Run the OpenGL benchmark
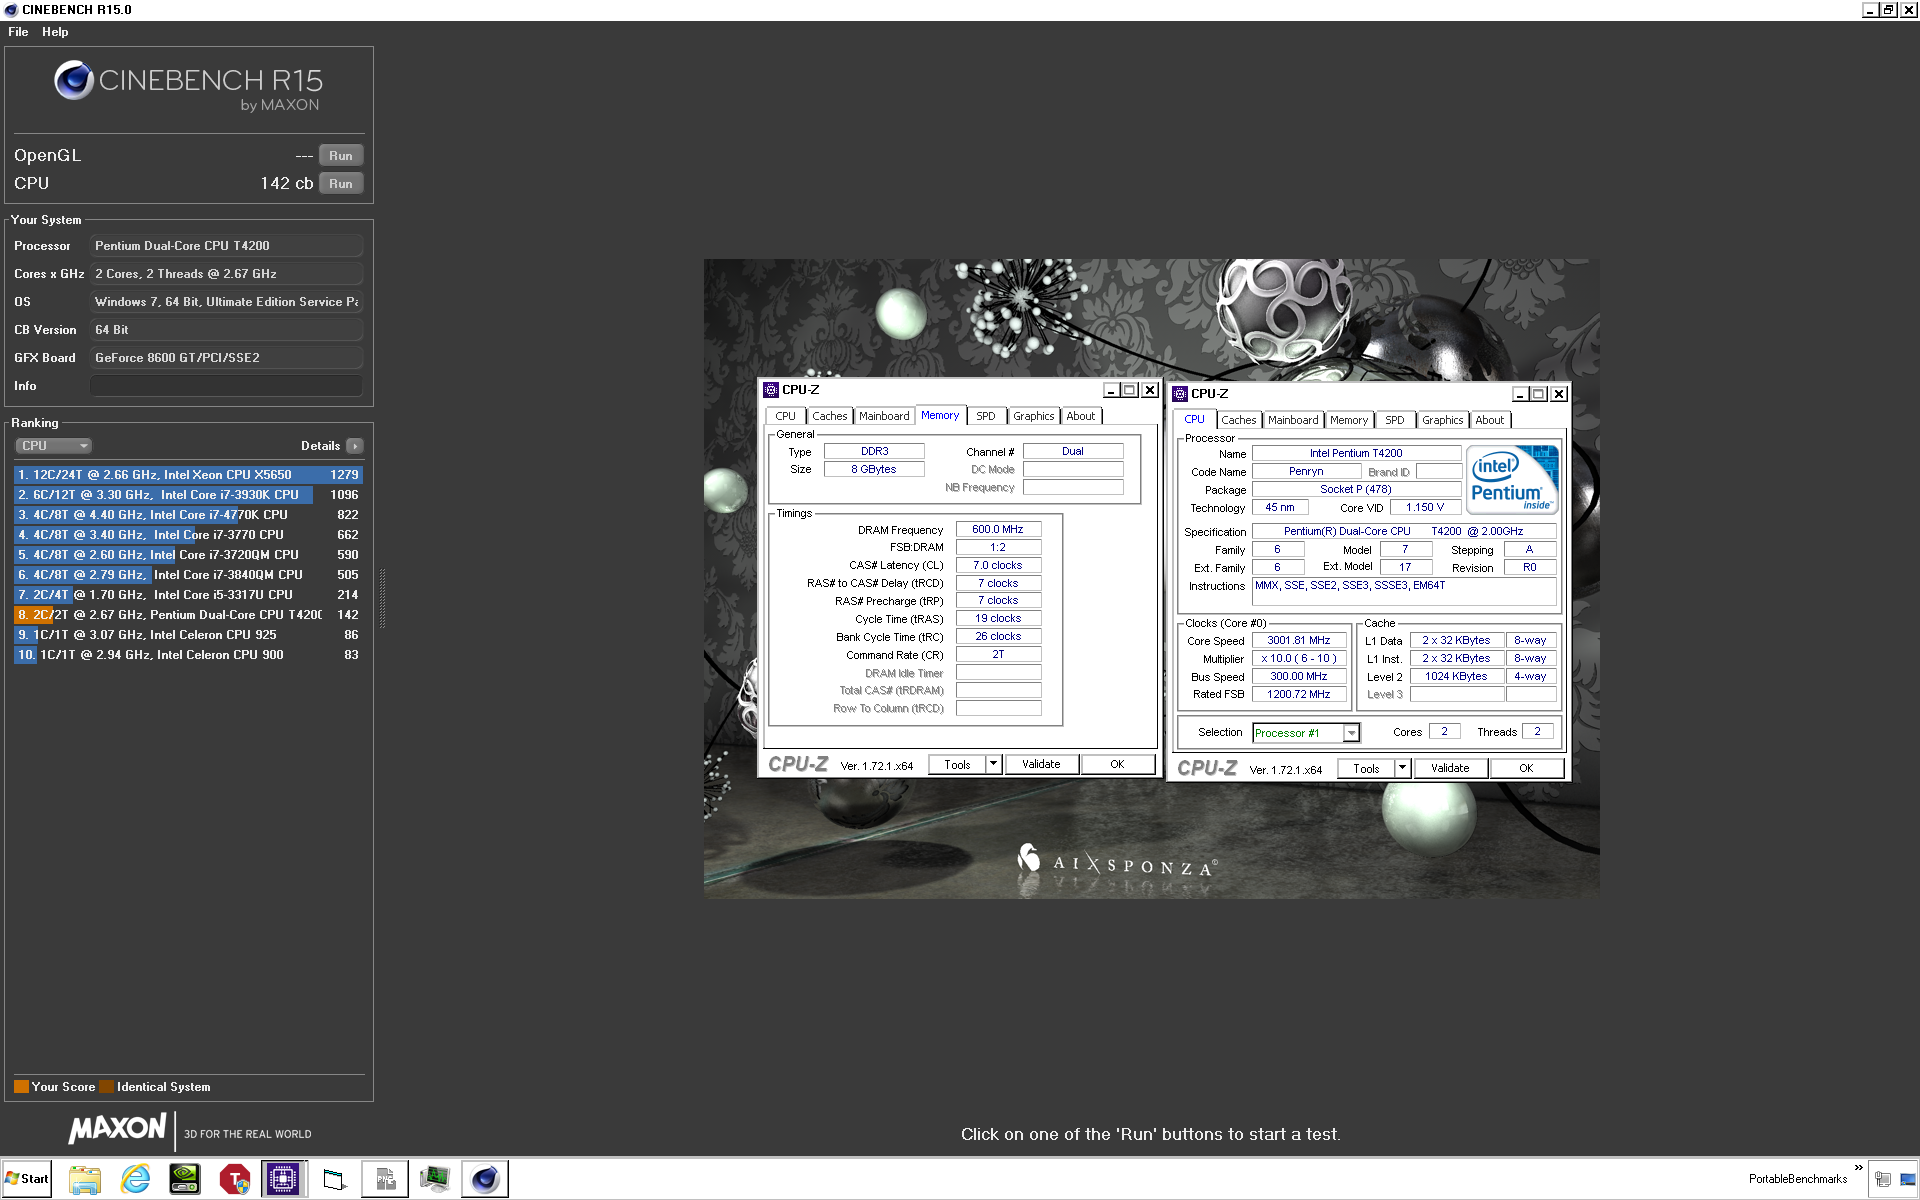The width and height of the screenshot is (1920, 1200). point(341,156)
